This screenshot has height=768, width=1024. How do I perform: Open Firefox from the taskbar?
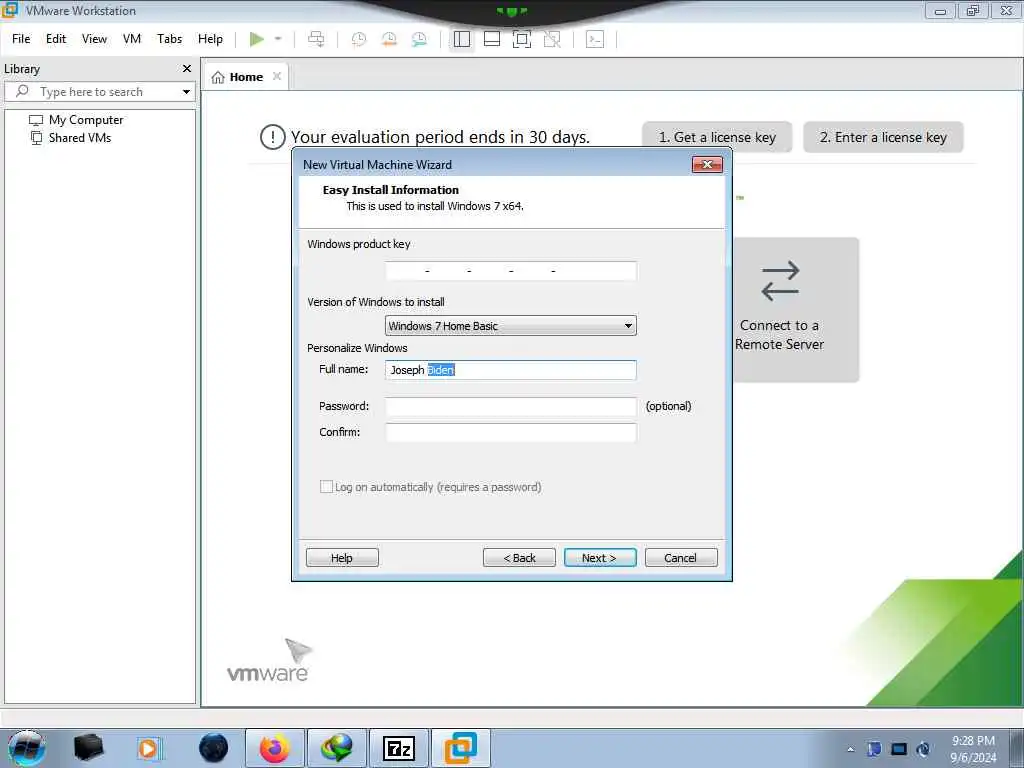click(x=275, y=748)
